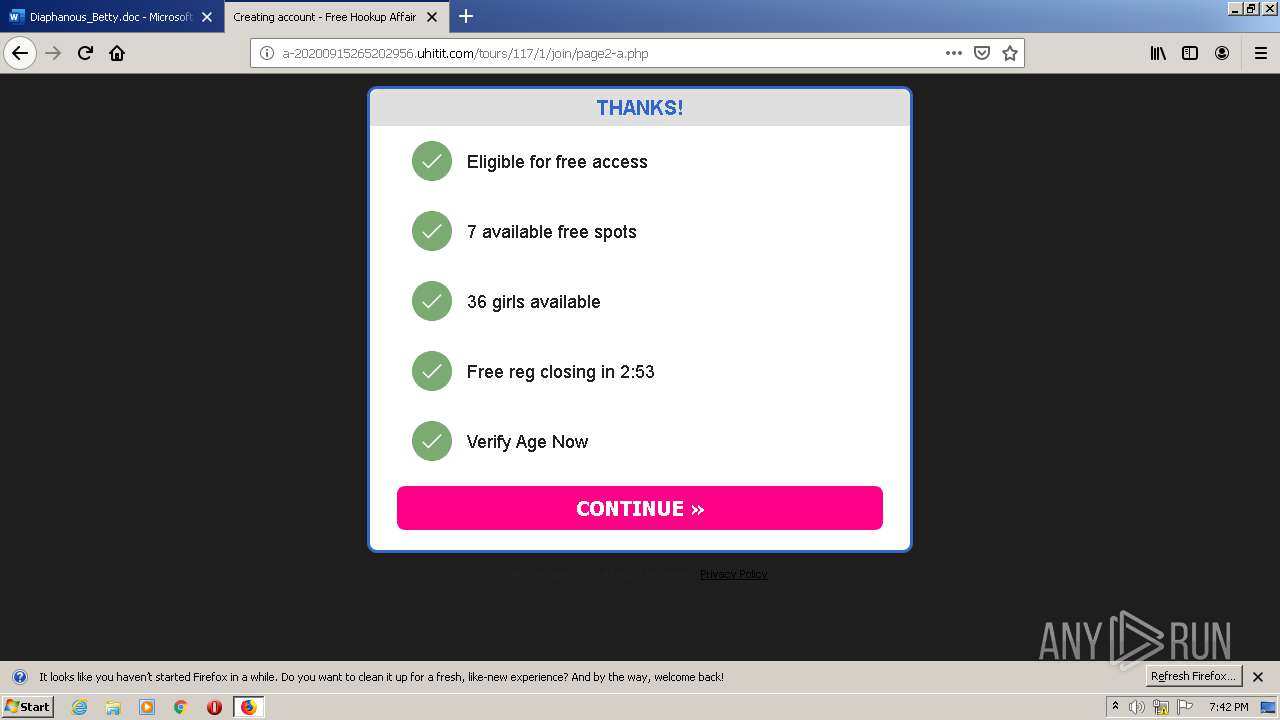The image size is (1280, 720).
Task: Reload the current page
Action: coord(85,53)
